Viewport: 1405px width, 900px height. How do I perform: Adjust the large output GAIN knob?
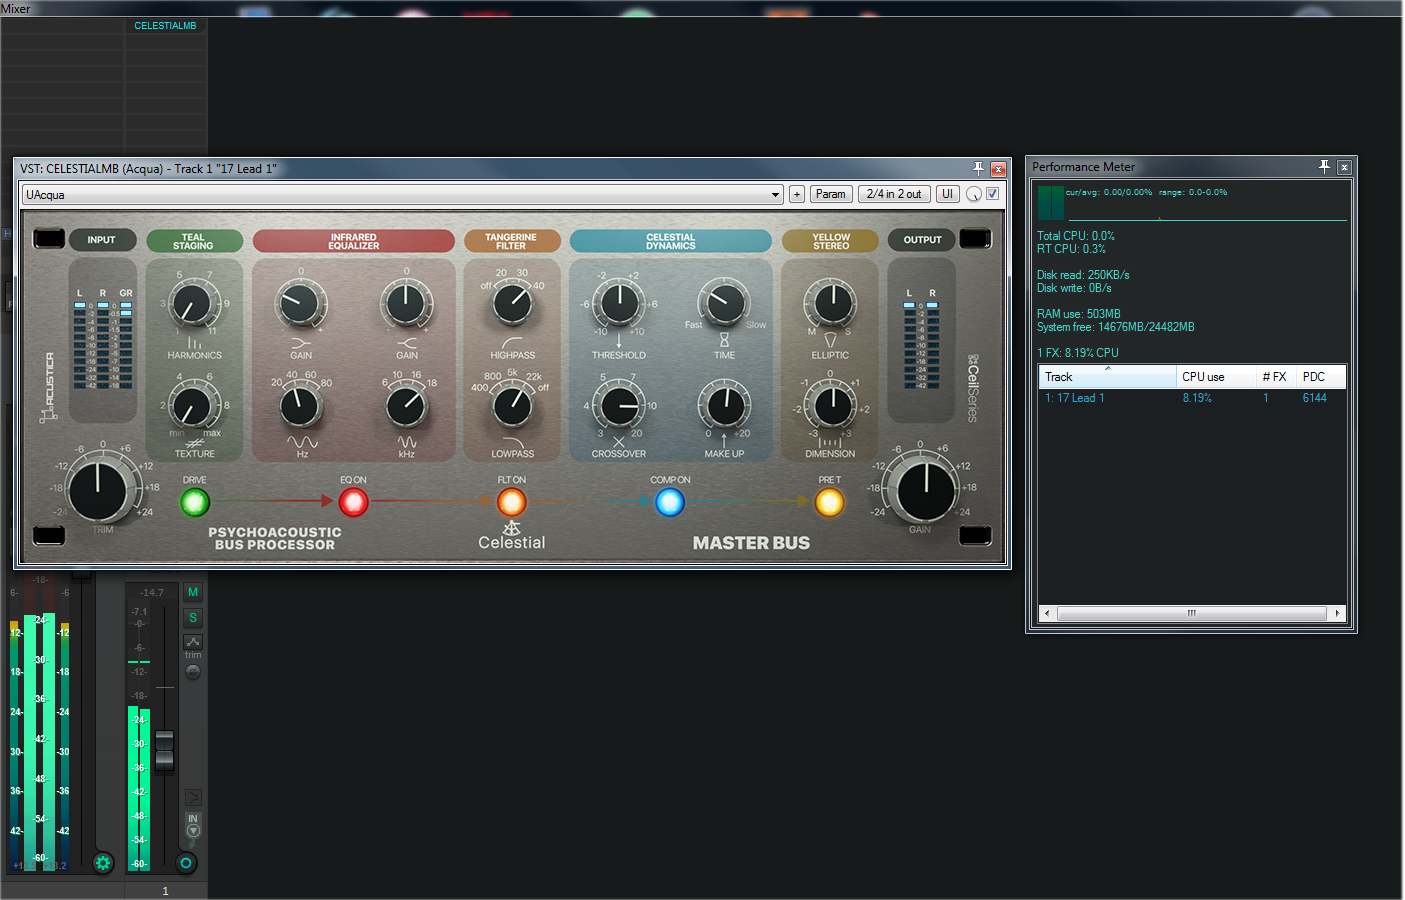click(x=926, y=490)
